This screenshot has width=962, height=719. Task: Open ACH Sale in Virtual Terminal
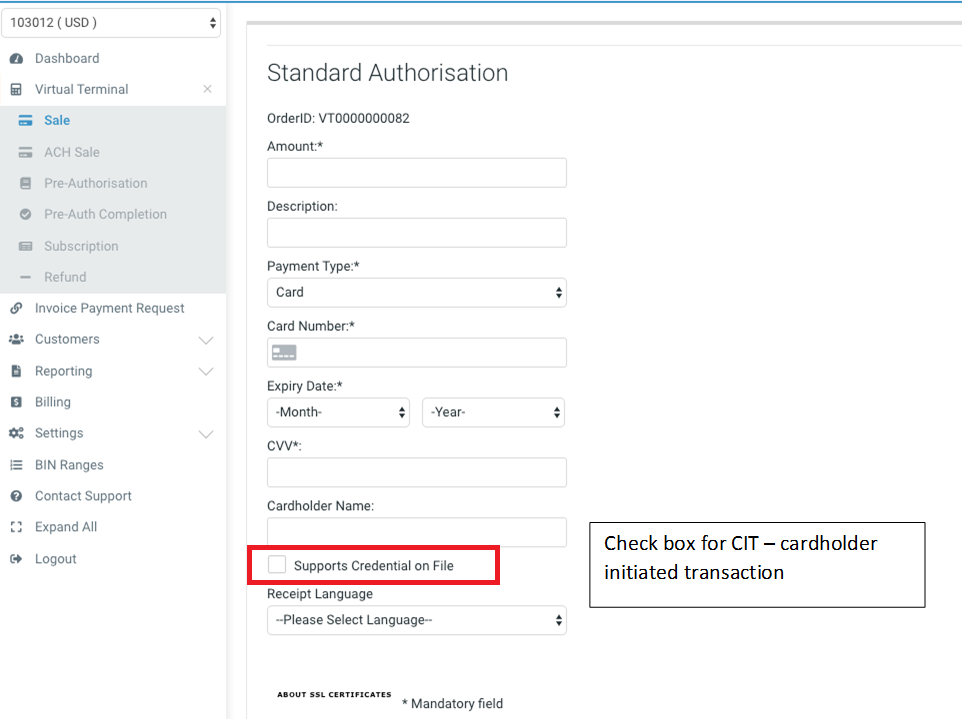(71, 152)
